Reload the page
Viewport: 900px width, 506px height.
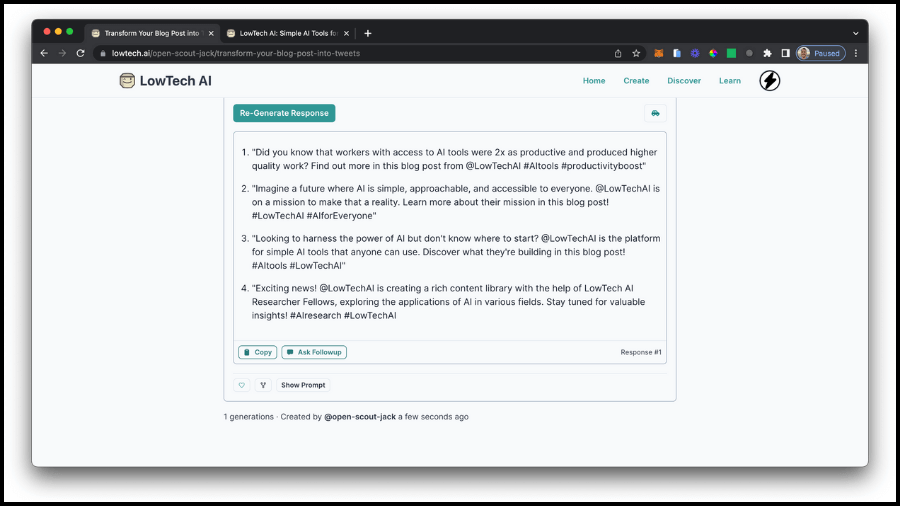[80, 53]
